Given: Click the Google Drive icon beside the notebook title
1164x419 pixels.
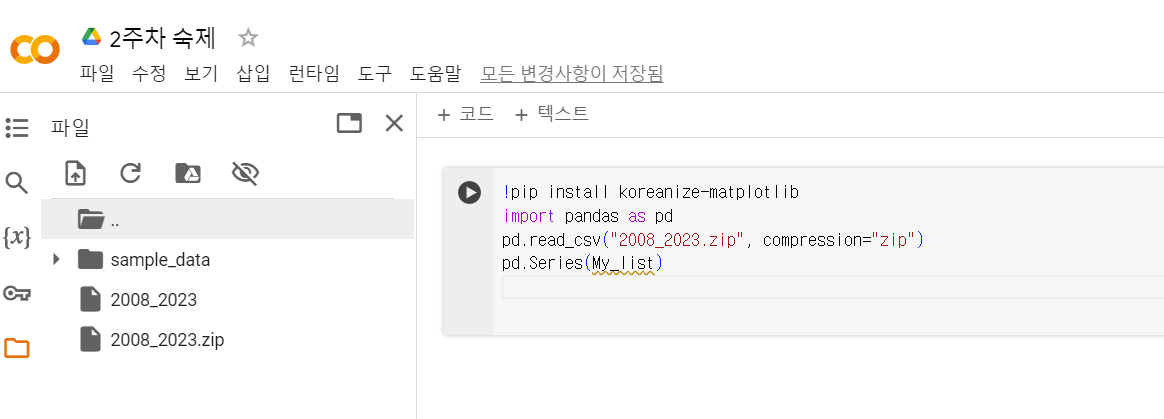Looking at the screenshot, I should coord(91,36).
